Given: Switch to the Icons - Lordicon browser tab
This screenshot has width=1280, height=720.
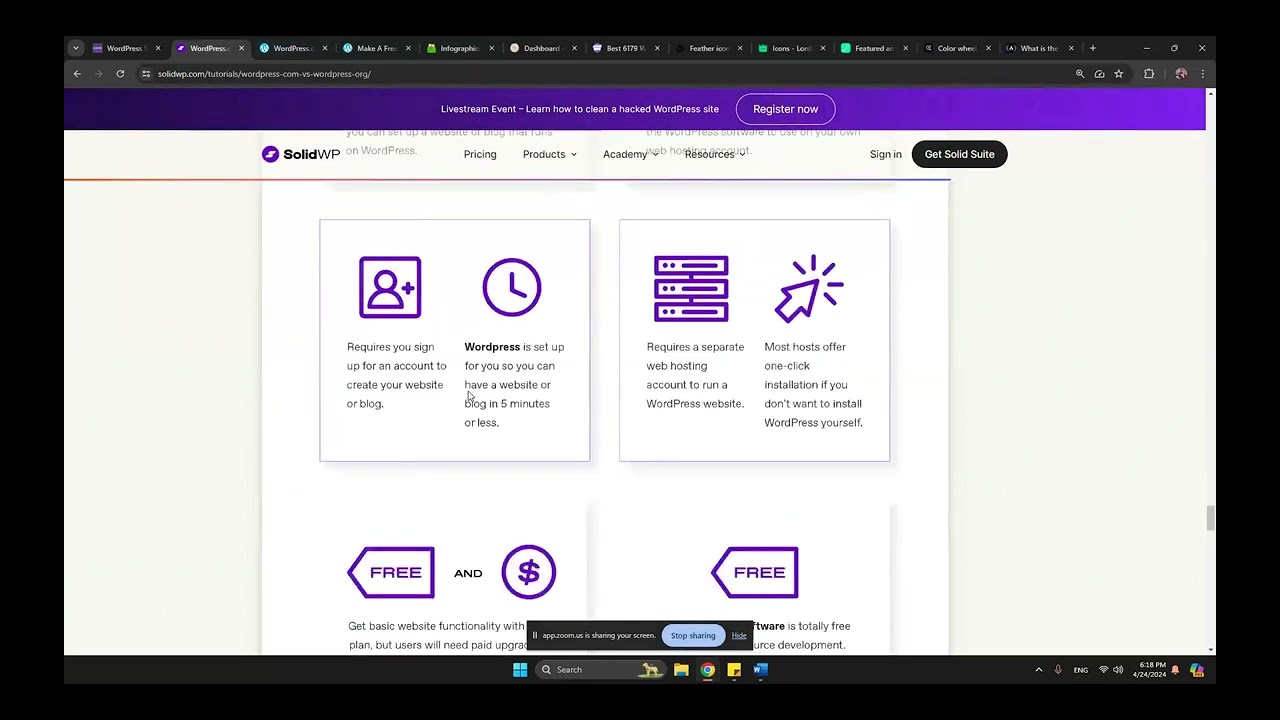Looking at the screenshot, I should tap(790, 48).
